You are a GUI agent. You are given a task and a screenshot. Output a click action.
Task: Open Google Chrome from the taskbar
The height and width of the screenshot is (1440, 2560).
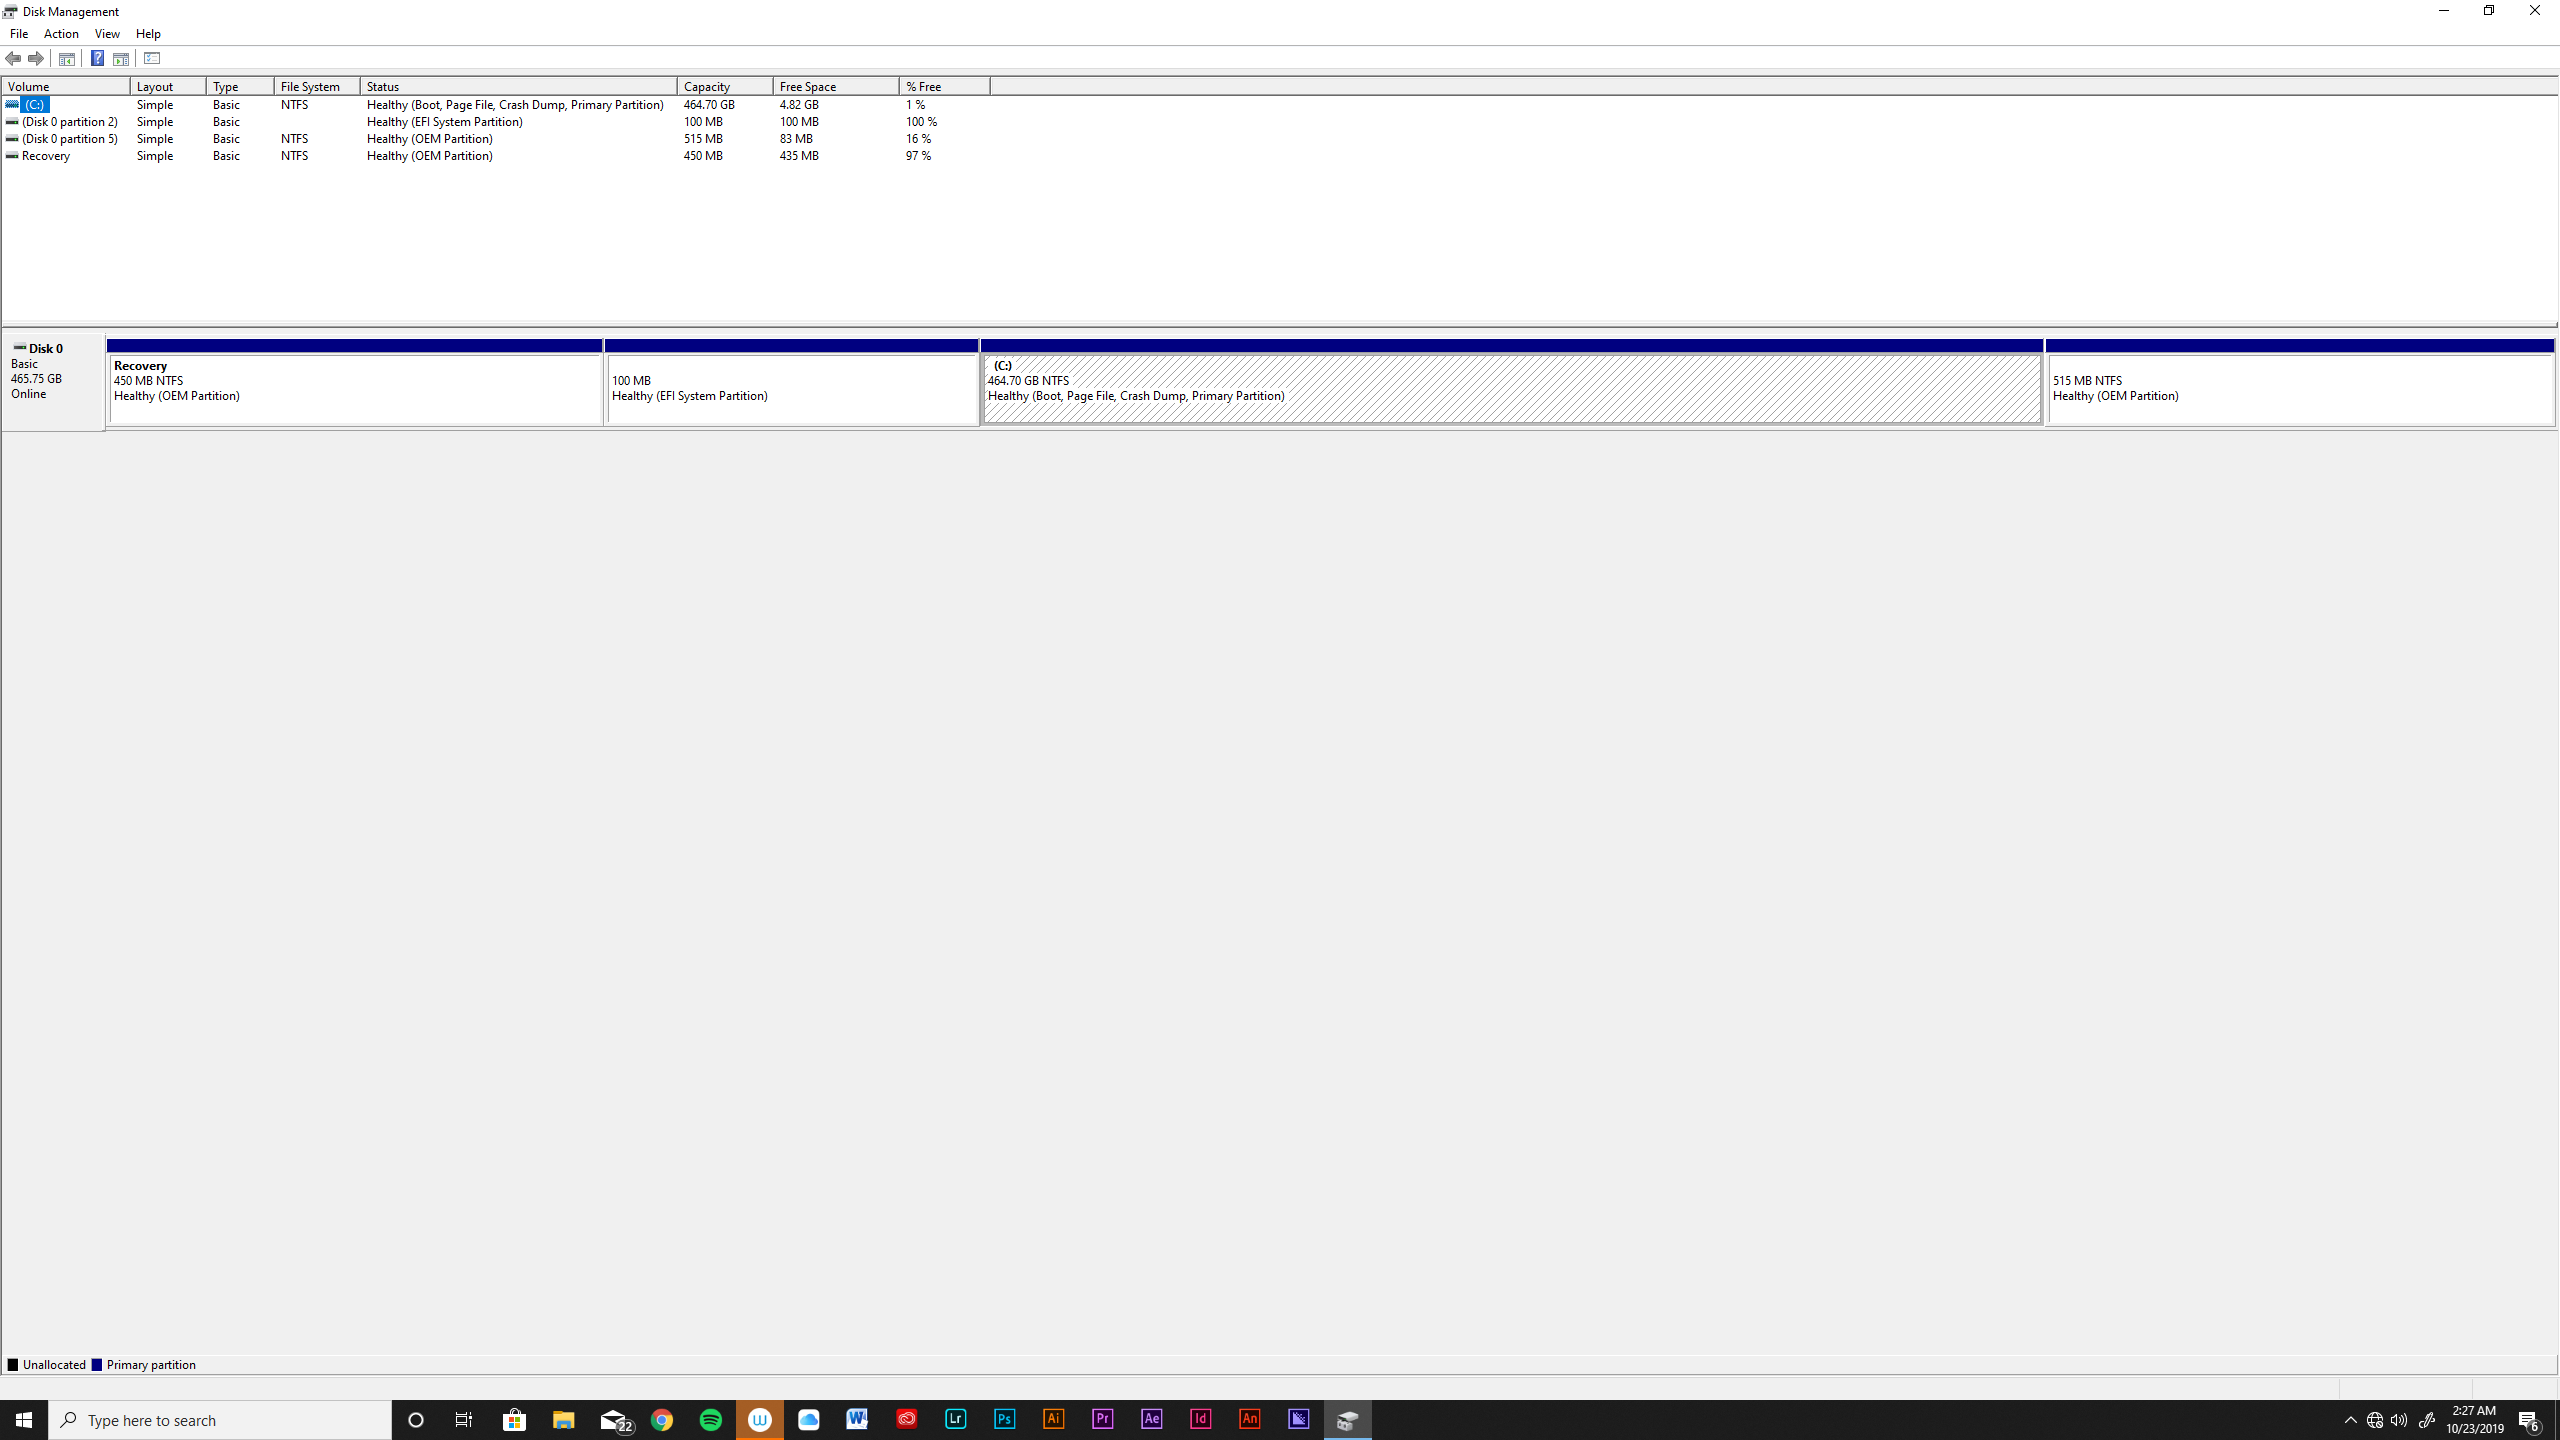click(663, 1419)
